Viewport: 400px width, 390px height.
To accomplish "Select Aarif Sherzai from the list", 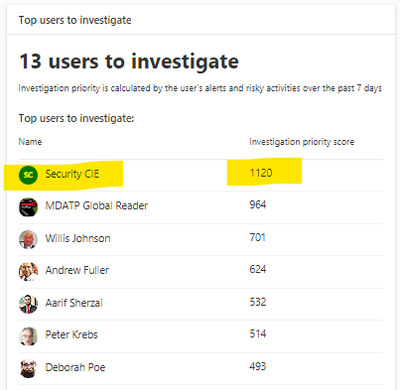I will click(74, 303).
